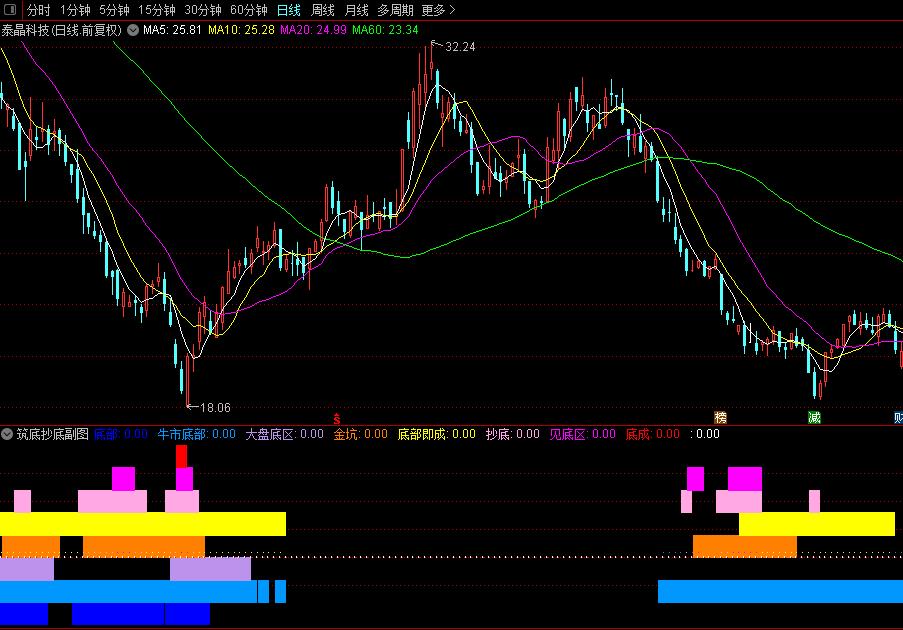Click the MA60 indicator label
This screenshot has height=630, width=903.
(x=385, y=30)
